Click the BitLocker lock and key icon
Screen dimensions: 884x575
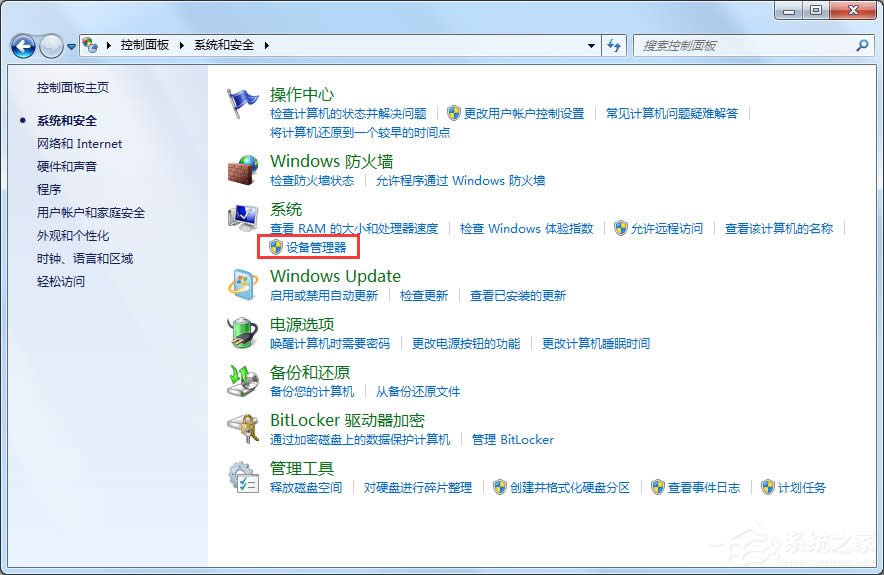[242, 429]
